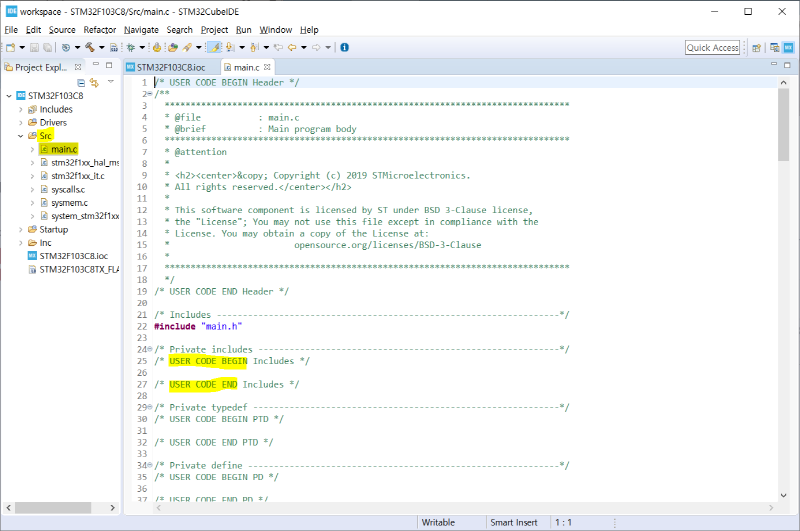Open the Project menu
This screenshot has width=800, height=531.
tap(214, 30)
